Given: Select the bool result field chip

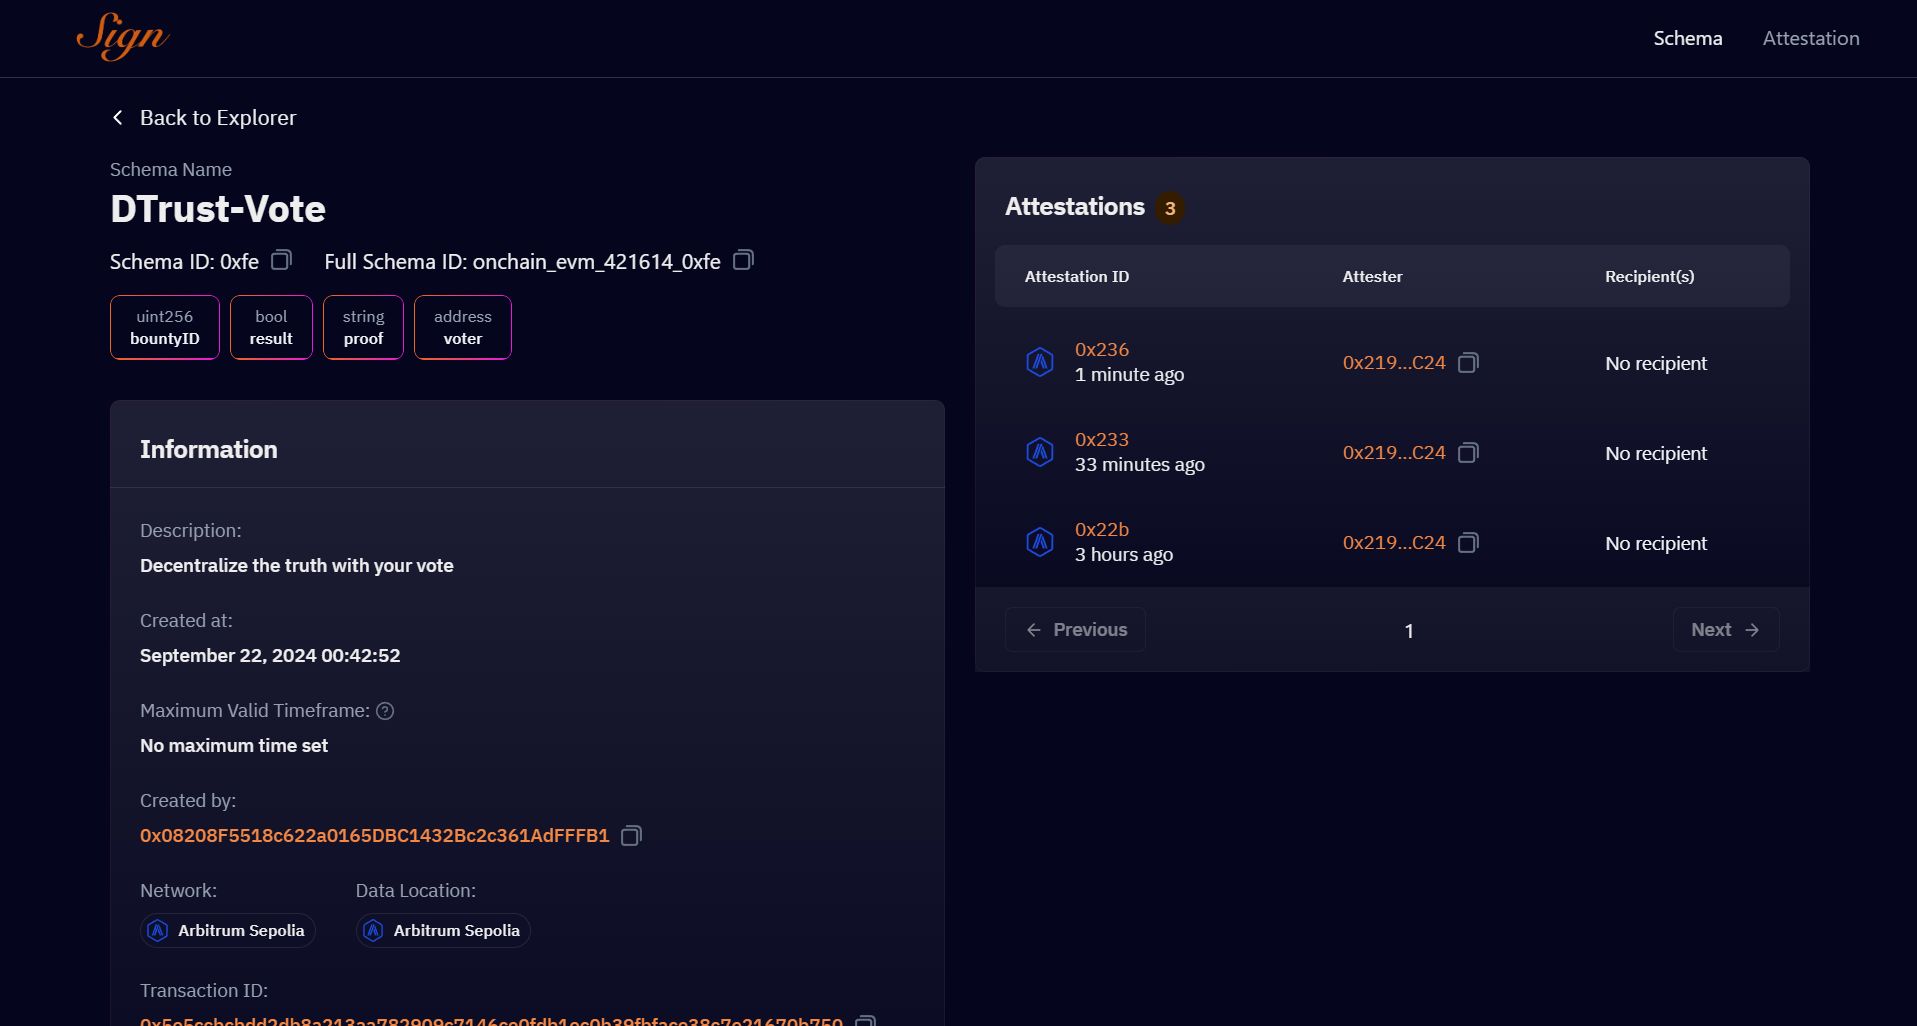Looking at the screenshot, I should coord(271,327).
